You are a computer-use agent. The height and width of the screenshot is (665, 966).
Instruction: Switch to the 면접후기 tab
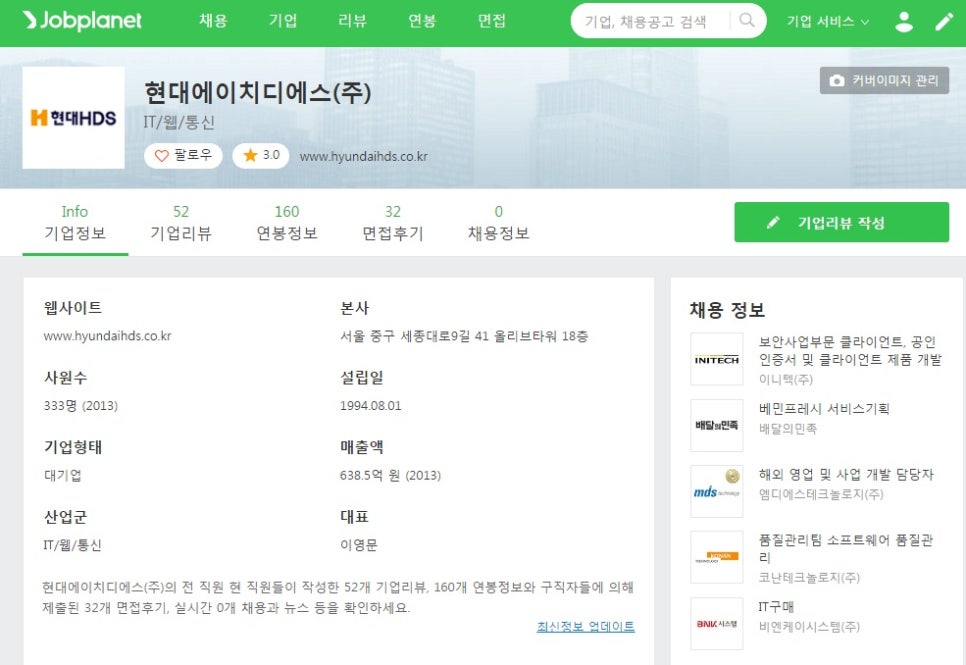point(393,223)
